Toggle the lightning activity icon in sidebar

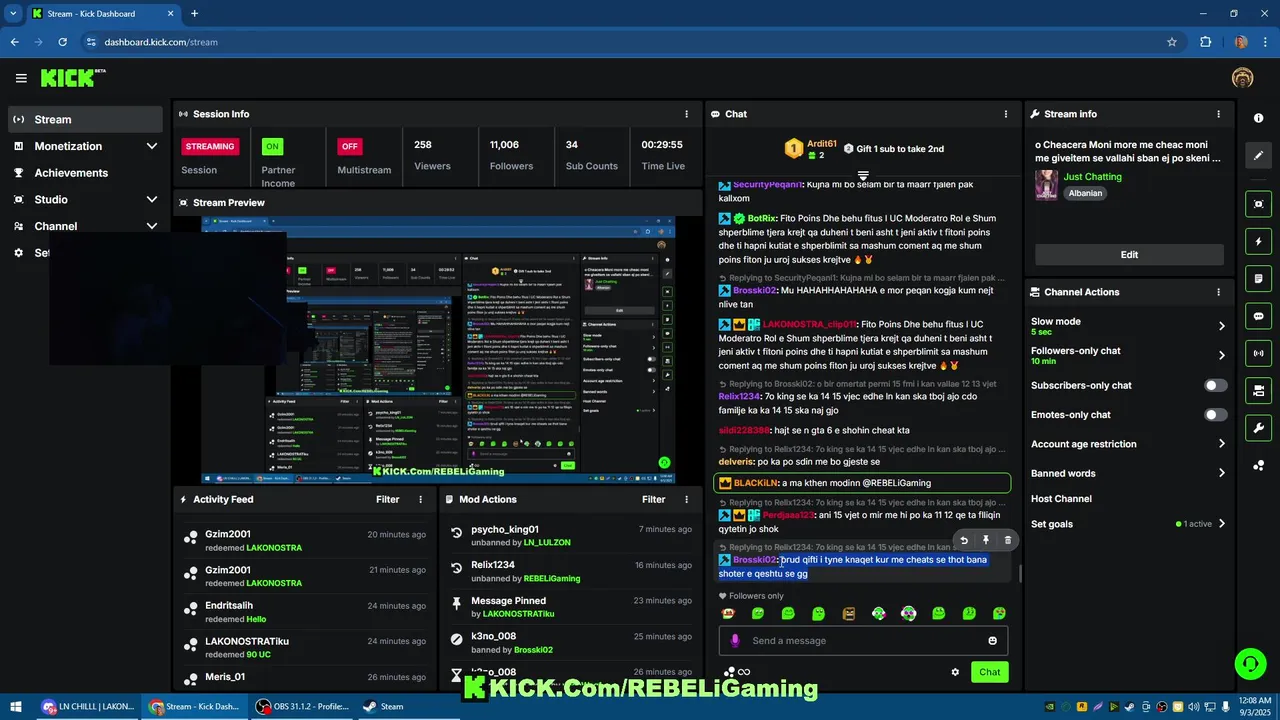pos(1258,242)
